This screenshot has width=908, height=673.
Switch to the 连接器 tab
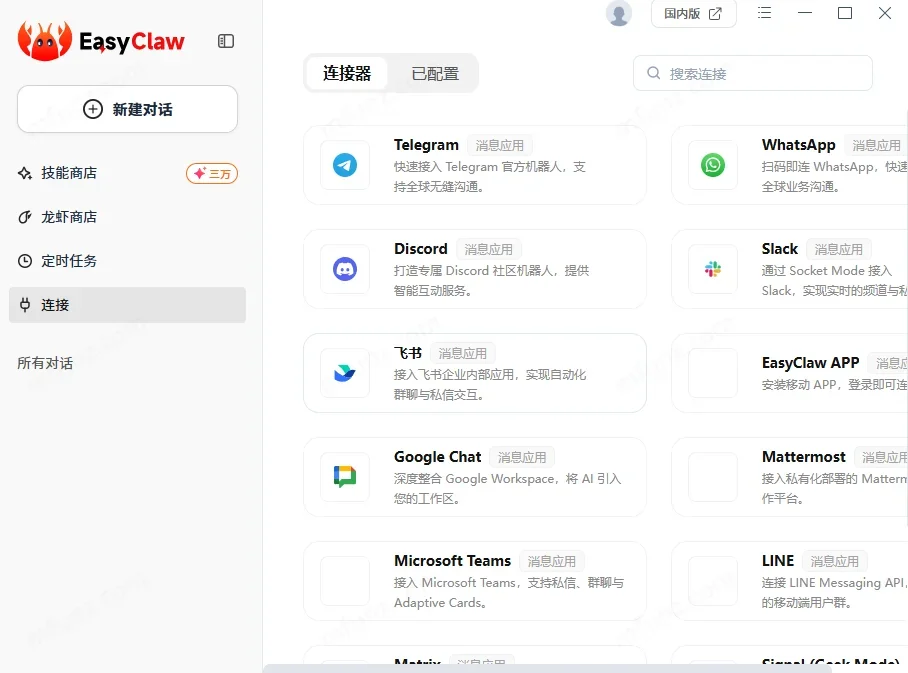[x=347, y=73]
